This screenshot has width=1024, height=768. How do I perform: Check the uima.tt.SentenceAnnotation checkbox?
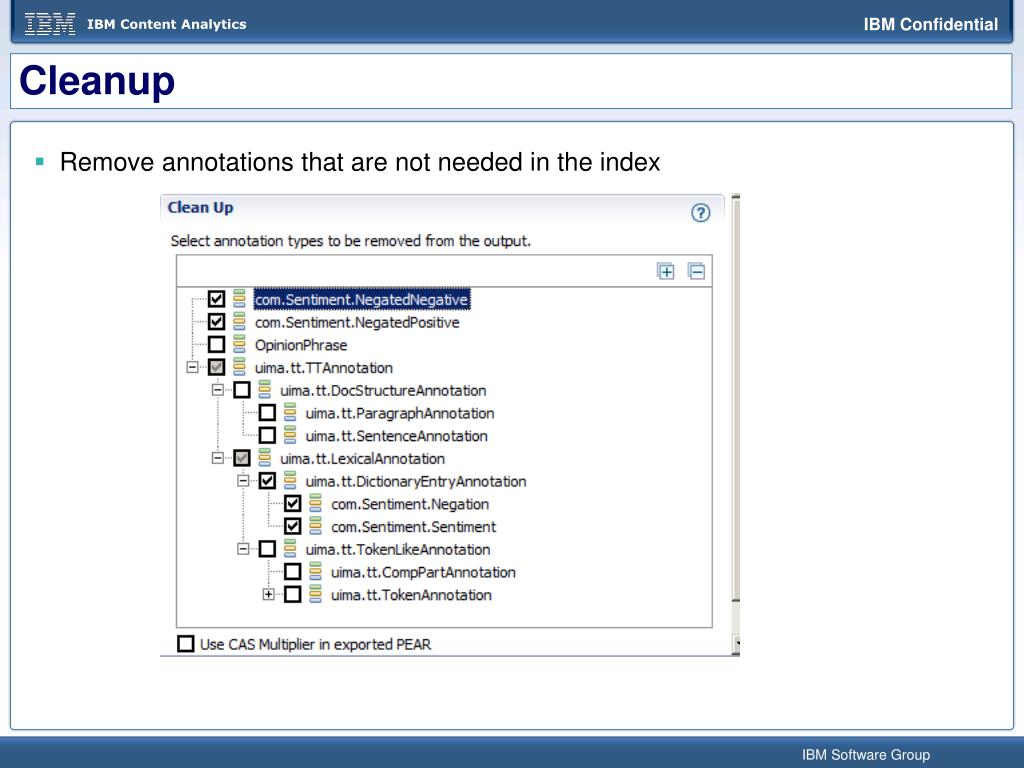[x=267, y=436]
